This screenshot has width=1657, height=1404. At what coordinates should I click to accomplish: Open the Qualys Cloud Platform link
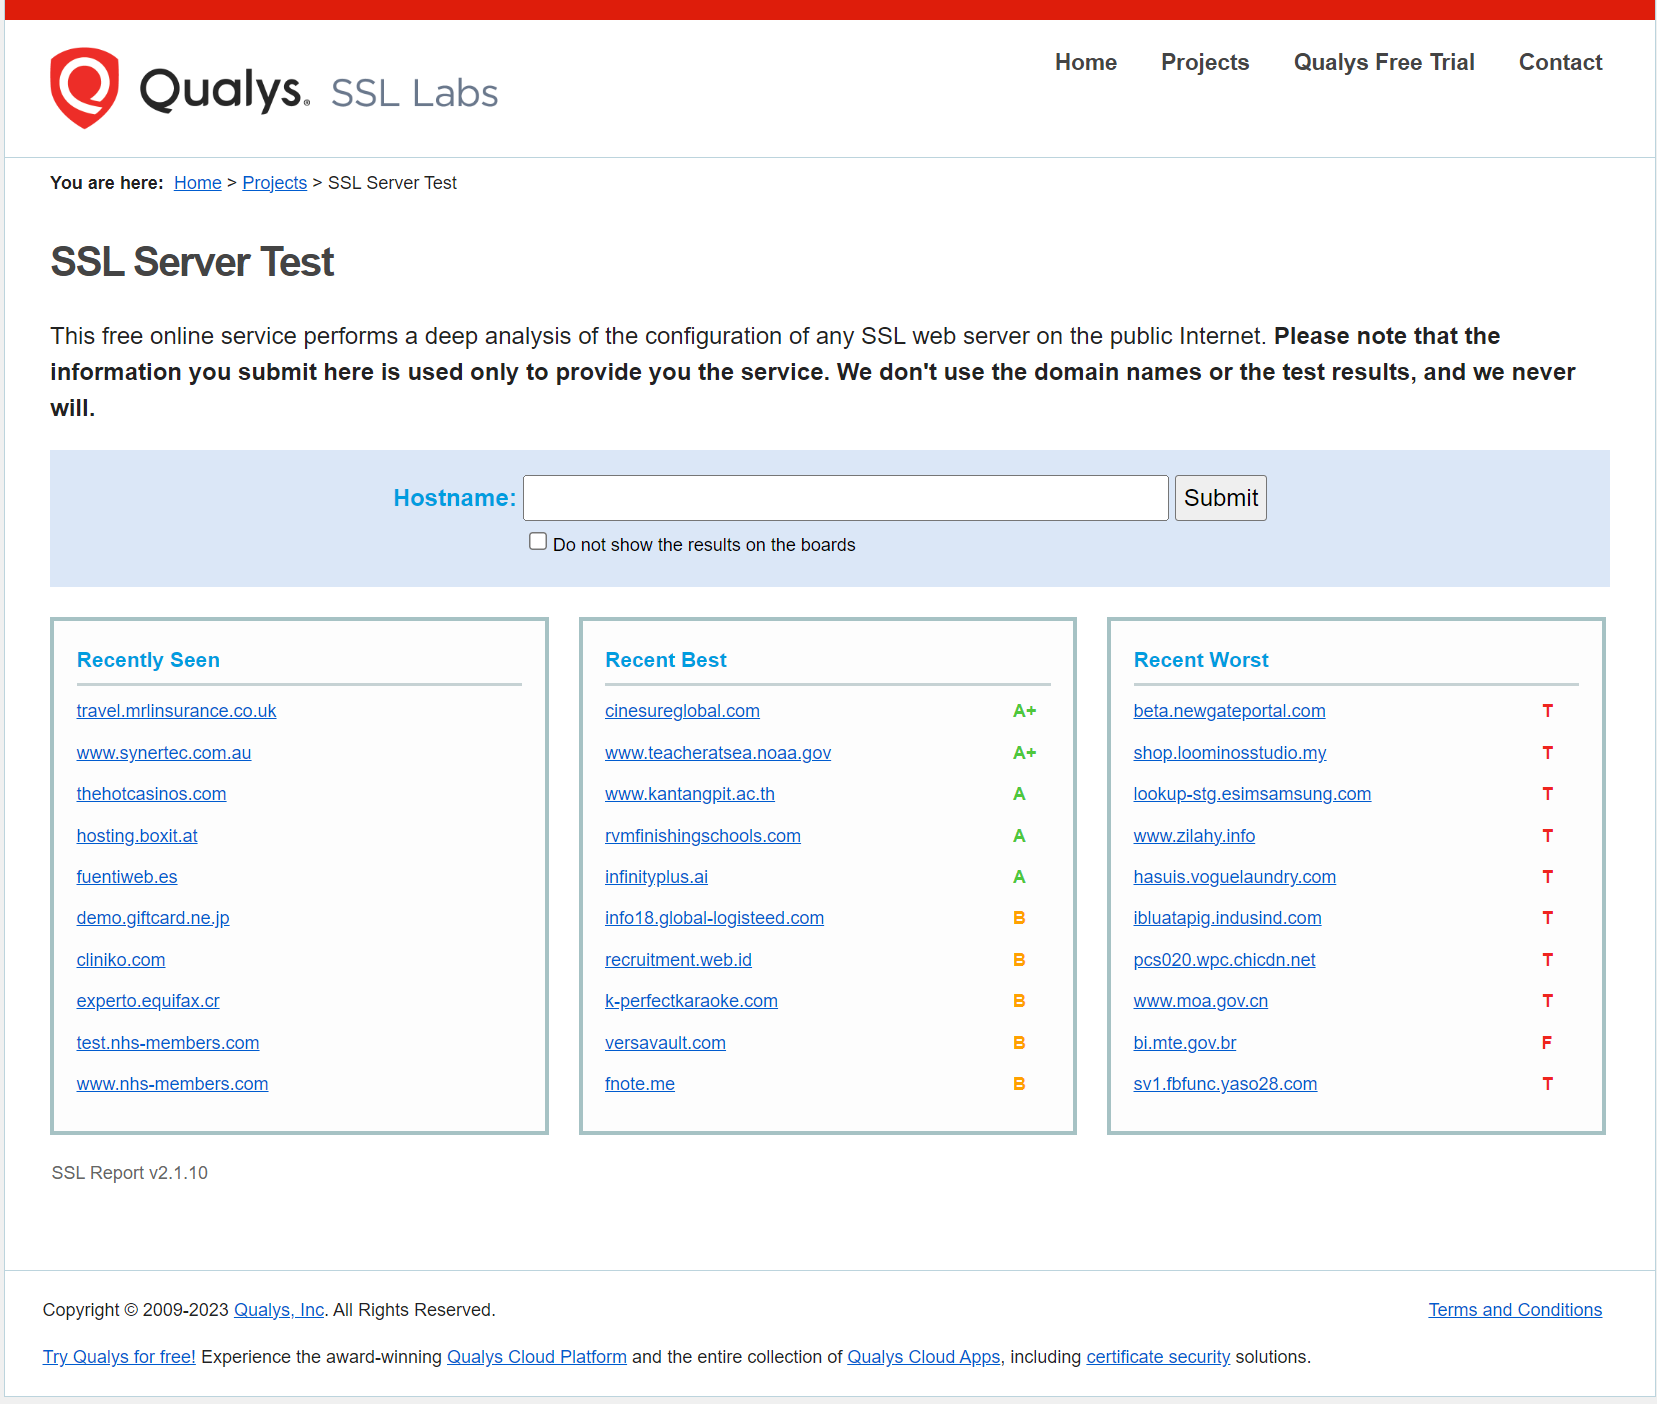(536, 1357)
